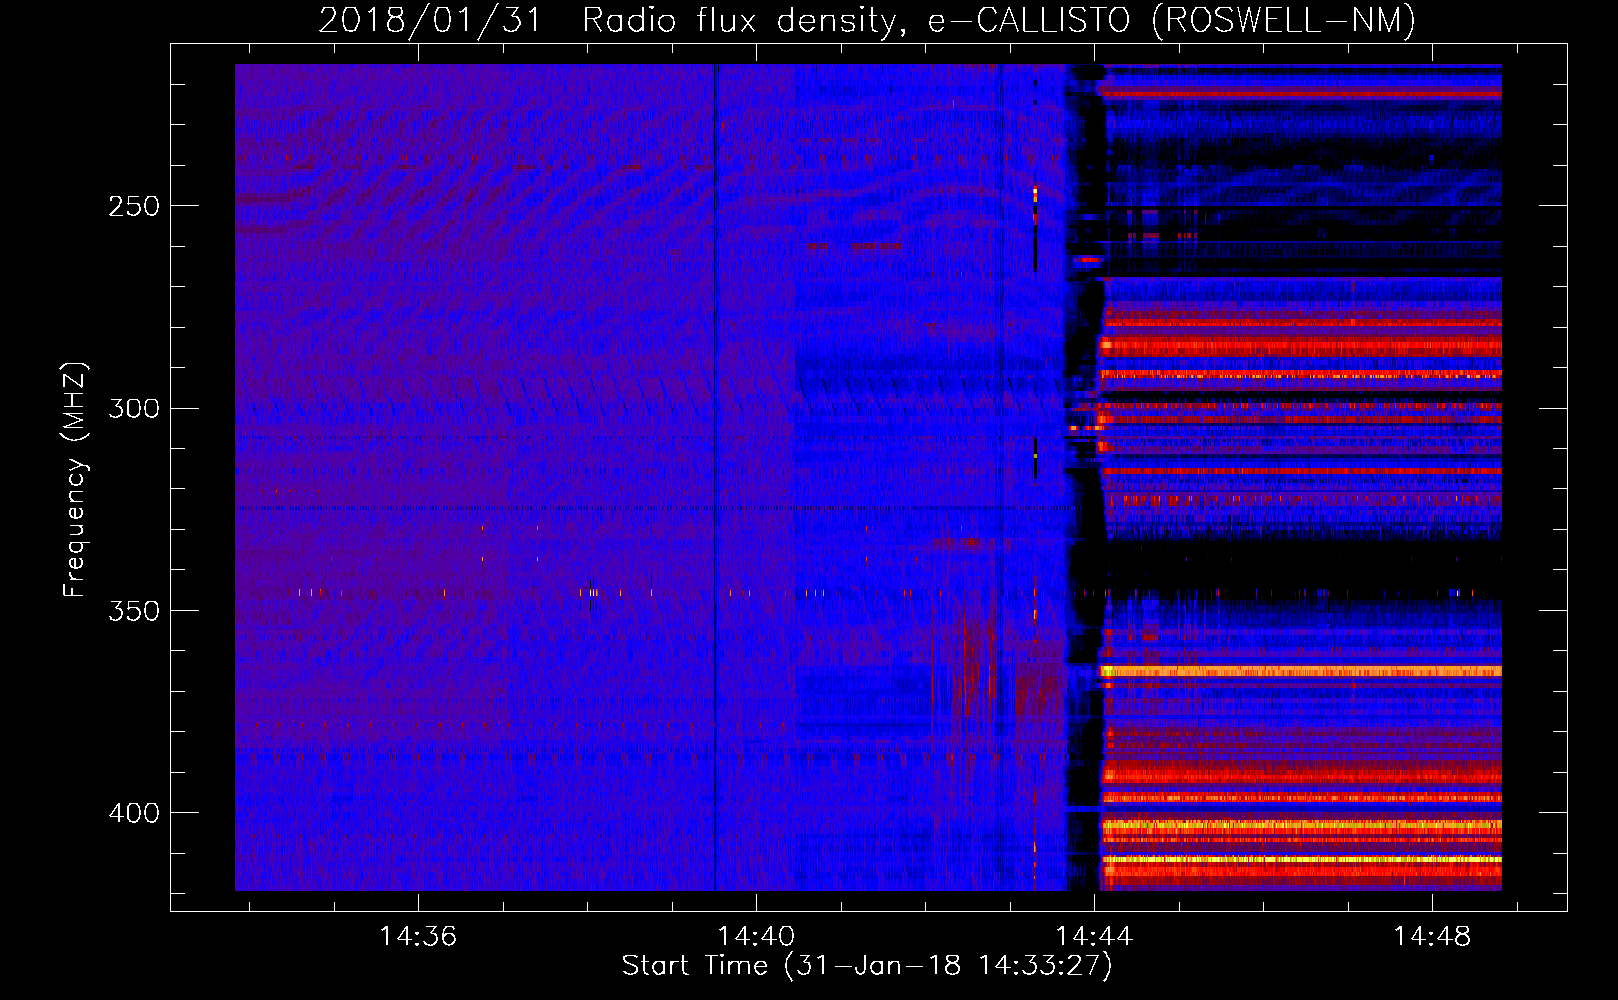Click the 14:36 time tick label
The width and height of the screenshot is (1618, 1000).
418,936
